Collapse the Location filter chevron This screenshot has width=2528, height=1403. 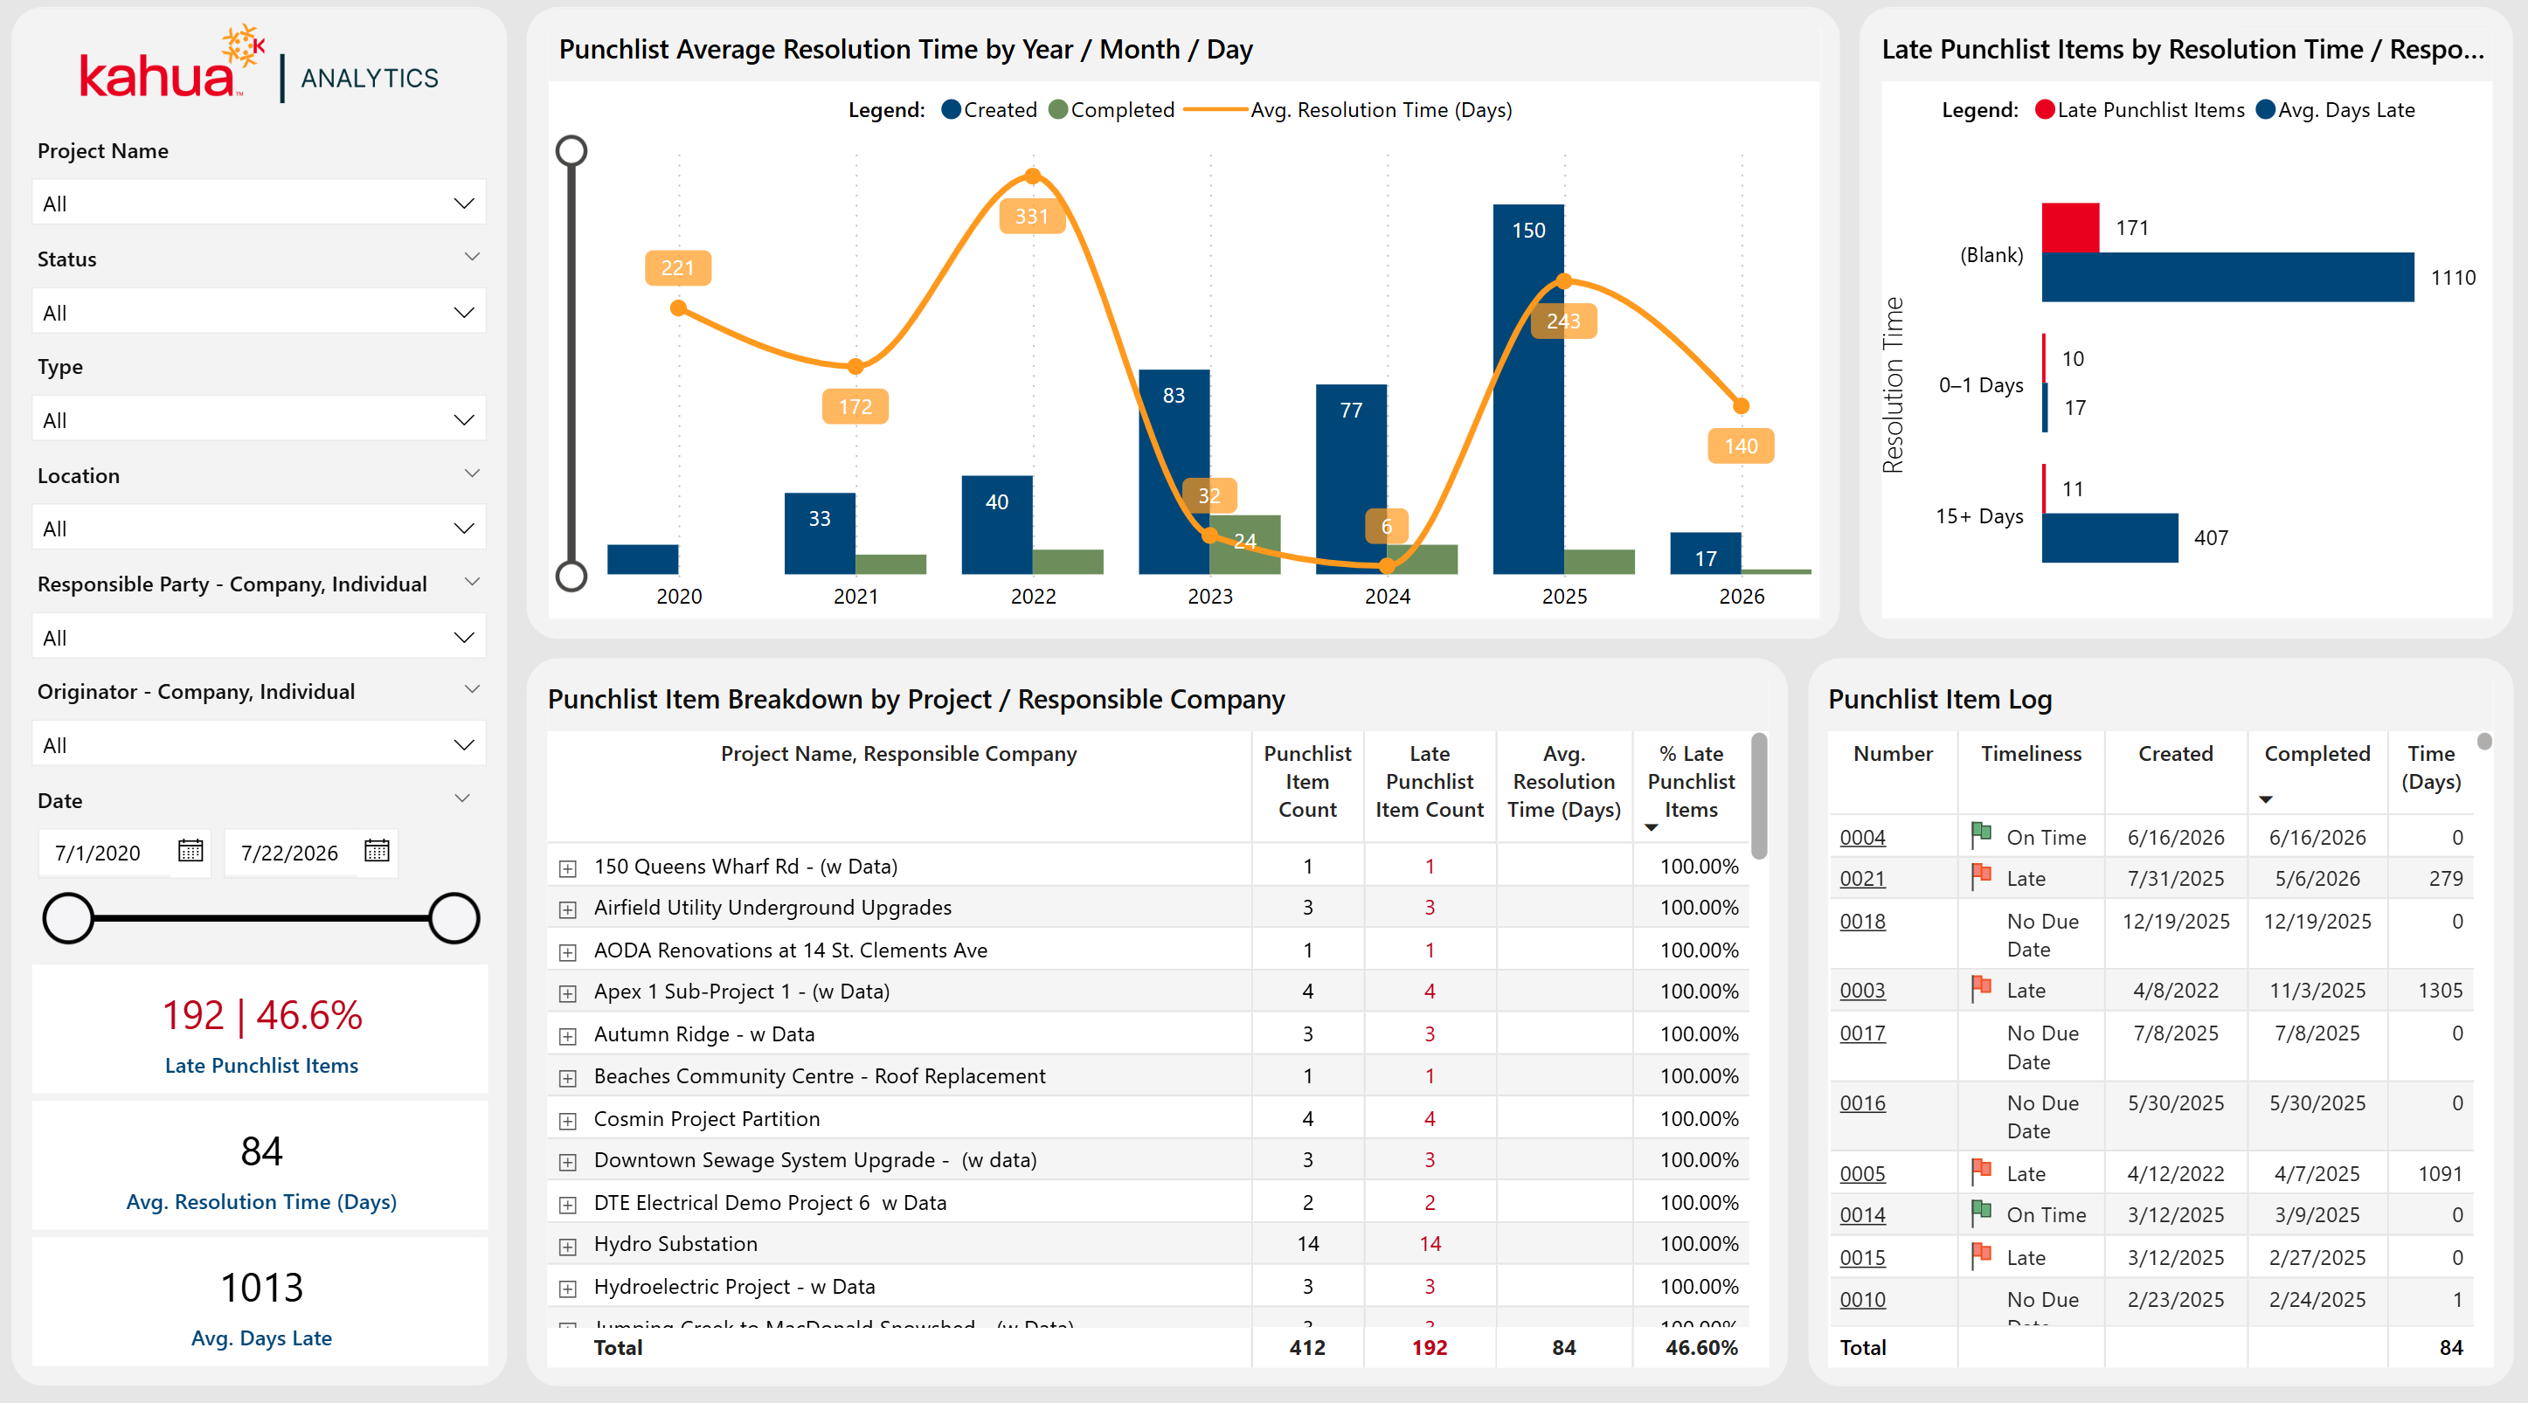pos(471,473)
